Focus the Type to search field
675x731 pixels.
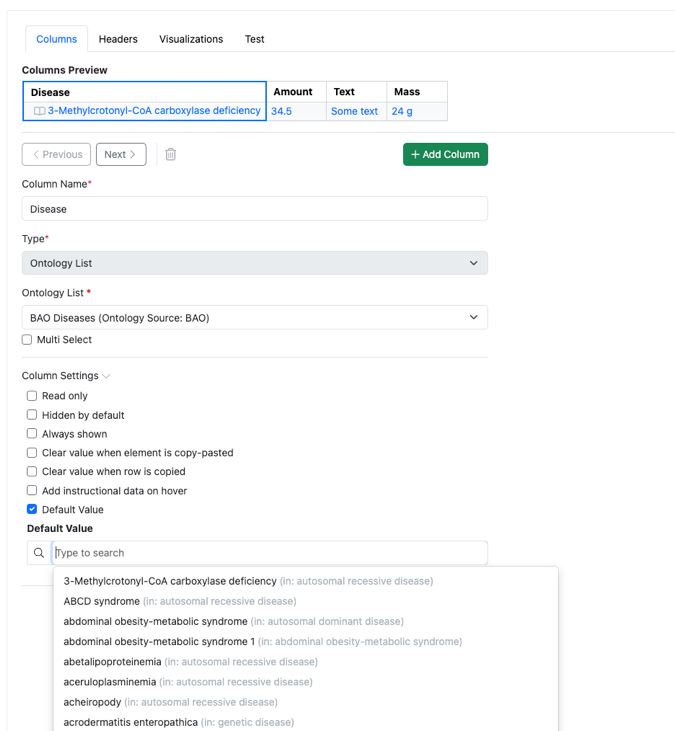[269, 553]
